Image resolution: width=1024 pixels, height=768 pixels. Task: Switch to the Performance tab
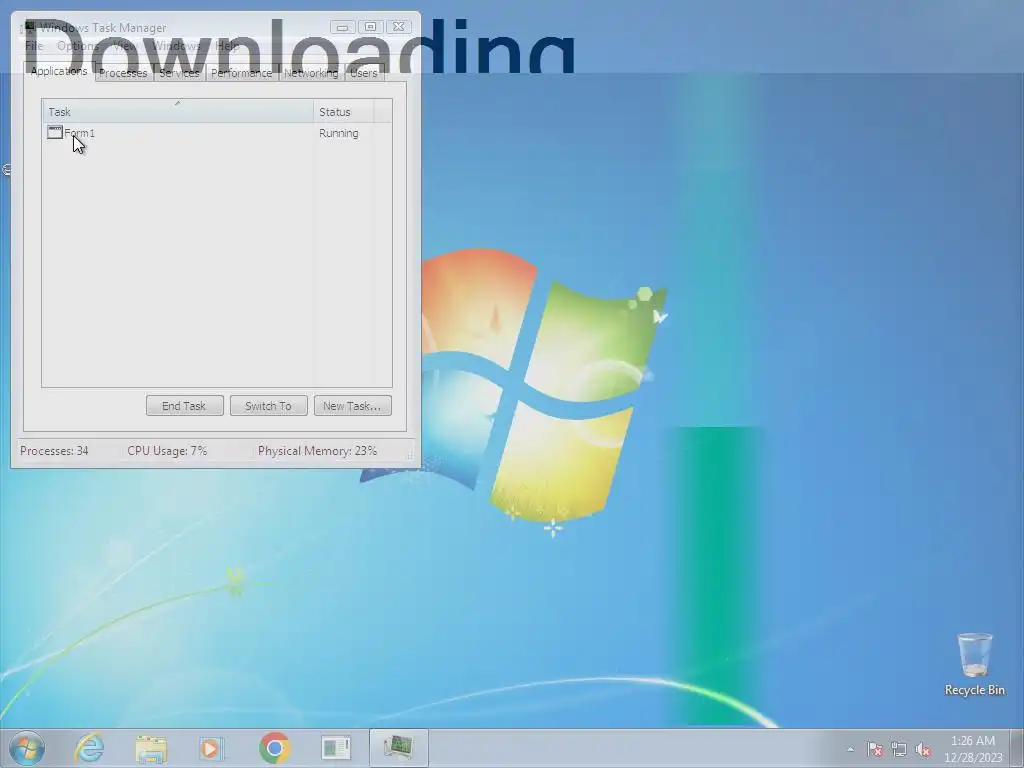point(241,73)
